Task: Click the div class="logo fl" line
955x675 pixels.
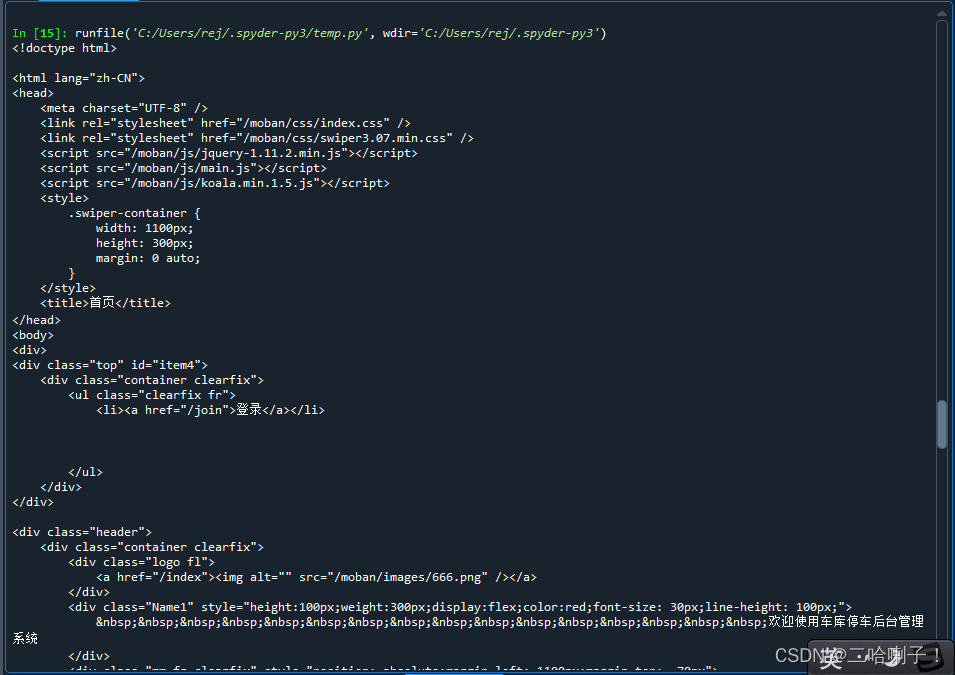Action: tap(141, 562)
